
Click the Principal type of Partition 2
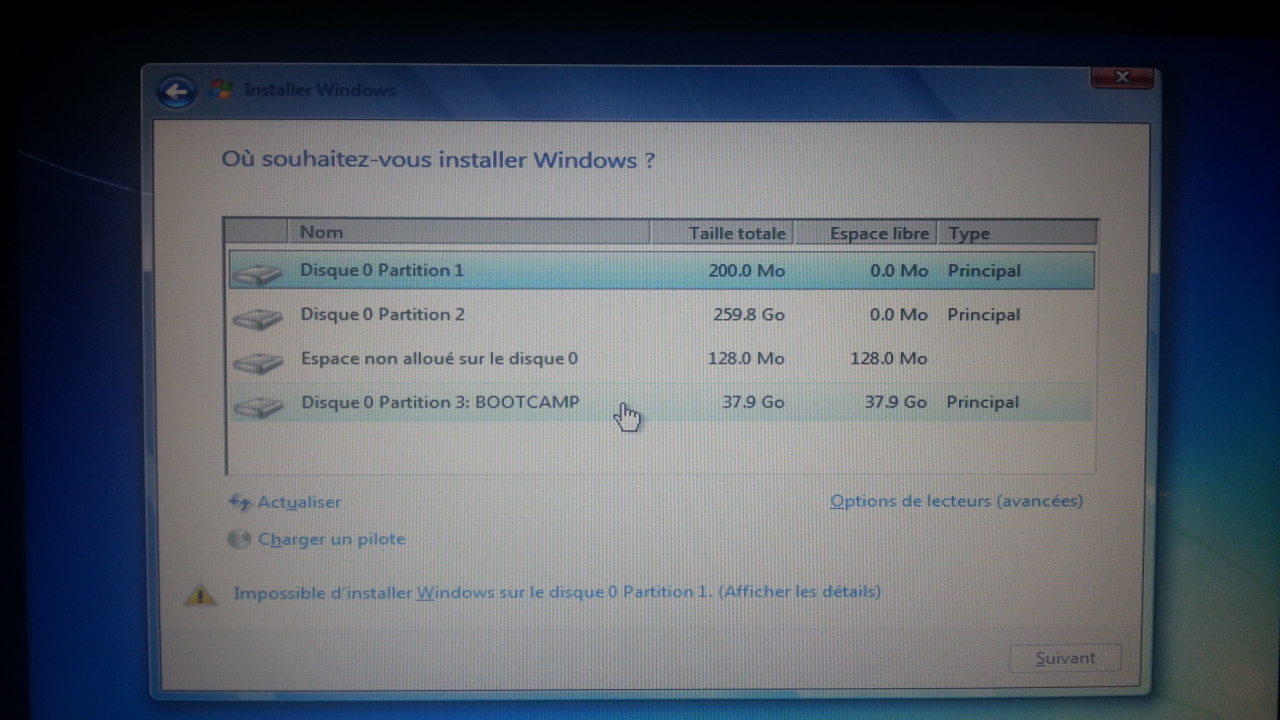point(984,315)
